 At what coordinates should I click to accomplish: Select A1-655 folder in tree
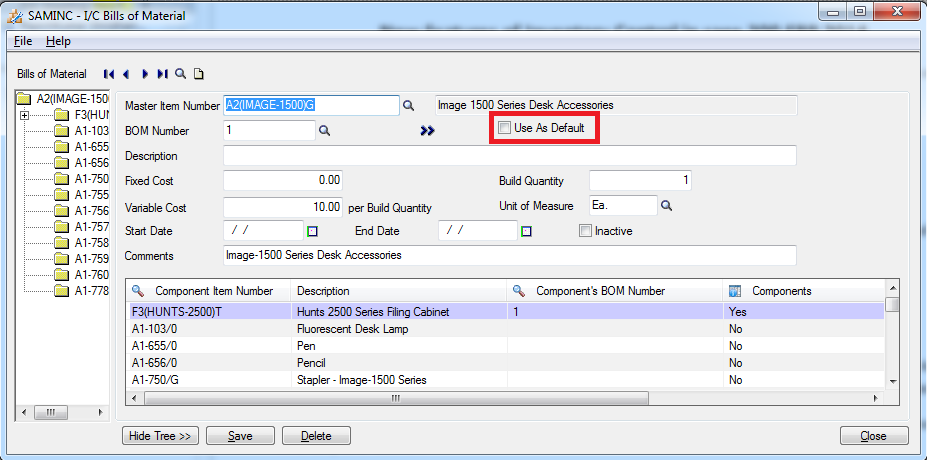81,147
